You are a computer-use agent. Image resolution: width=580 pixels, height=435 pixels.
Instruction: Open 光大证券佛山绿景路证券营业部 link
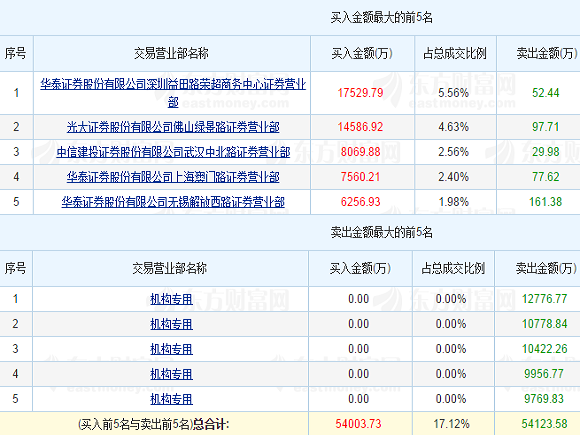coord(173,127)
